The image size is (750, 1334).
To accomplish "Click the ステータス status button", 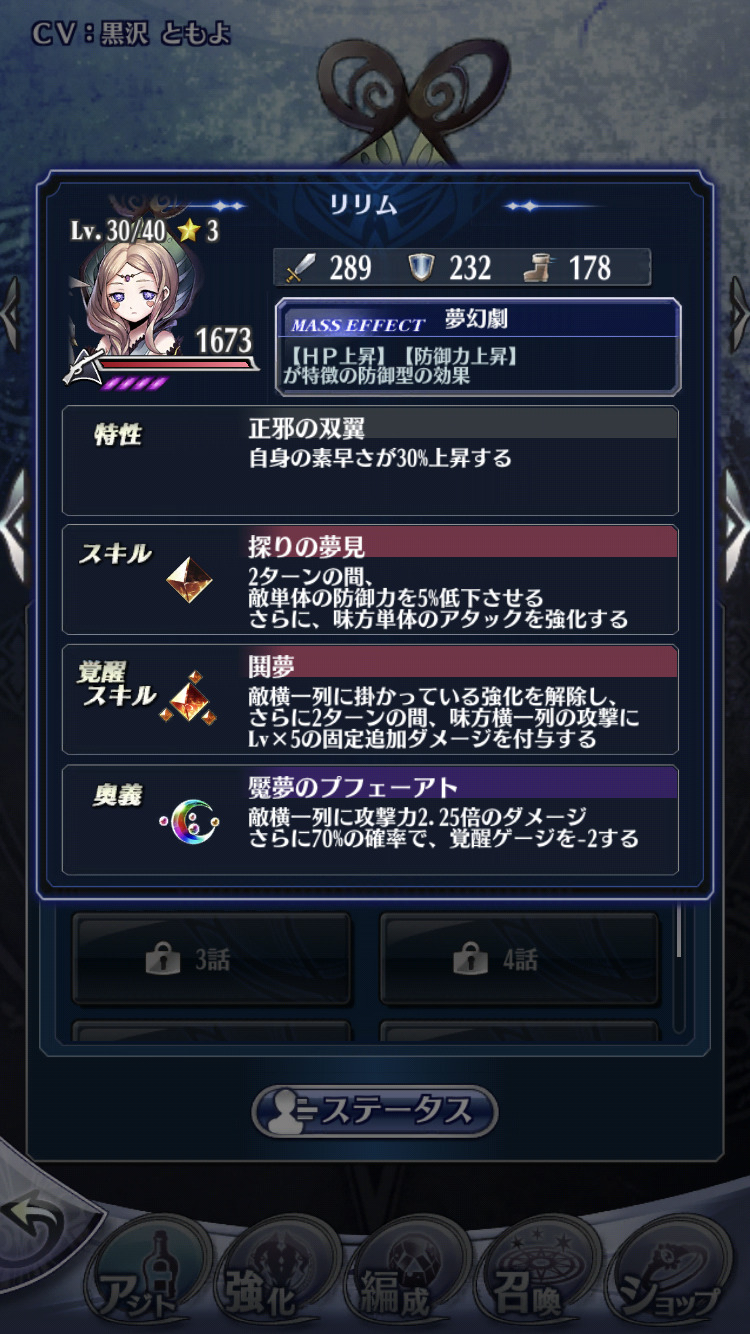I will (375, 1111).
